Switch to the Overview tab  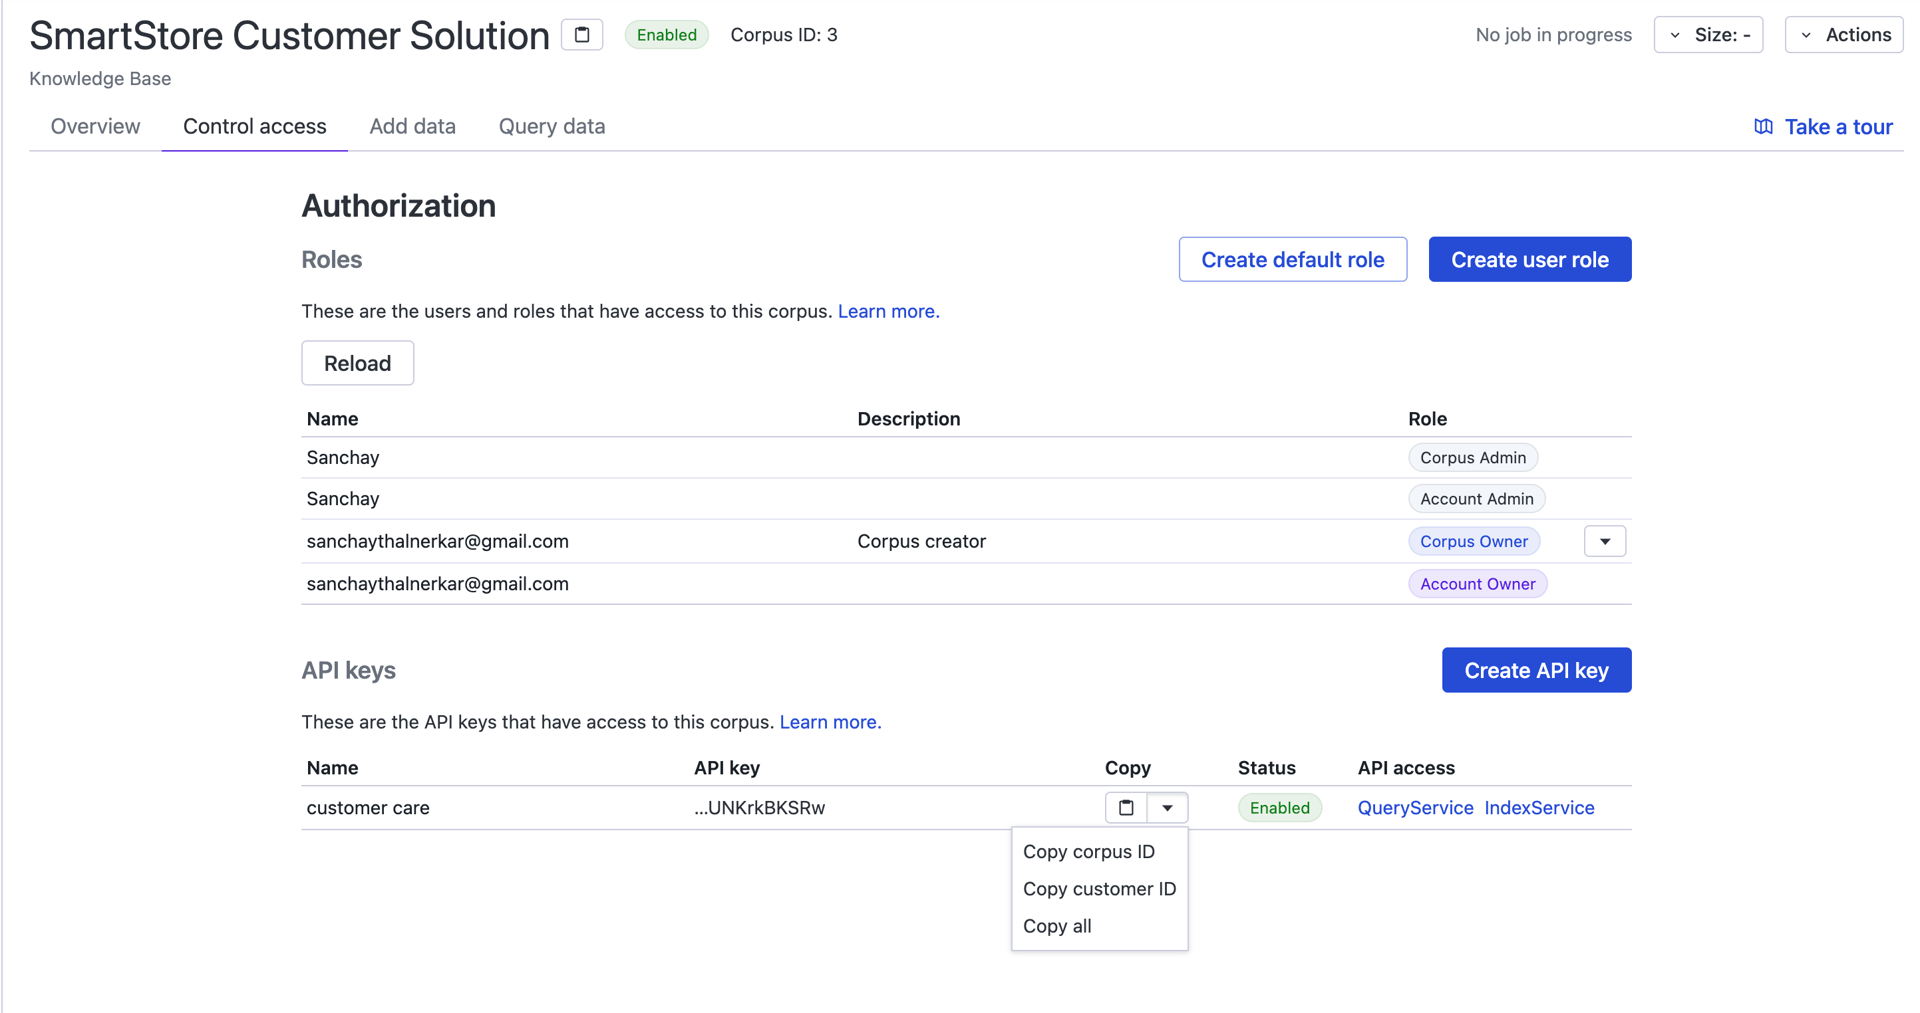coord(95,127)
